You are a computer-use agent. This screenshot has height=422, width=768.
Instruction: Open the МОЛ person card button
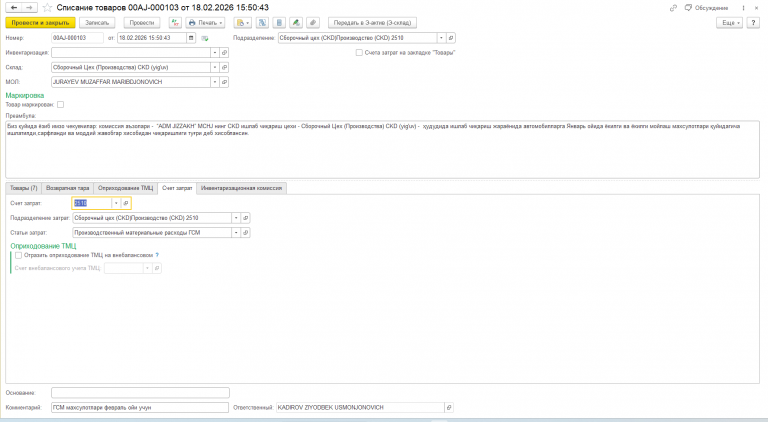coord(224,82)
